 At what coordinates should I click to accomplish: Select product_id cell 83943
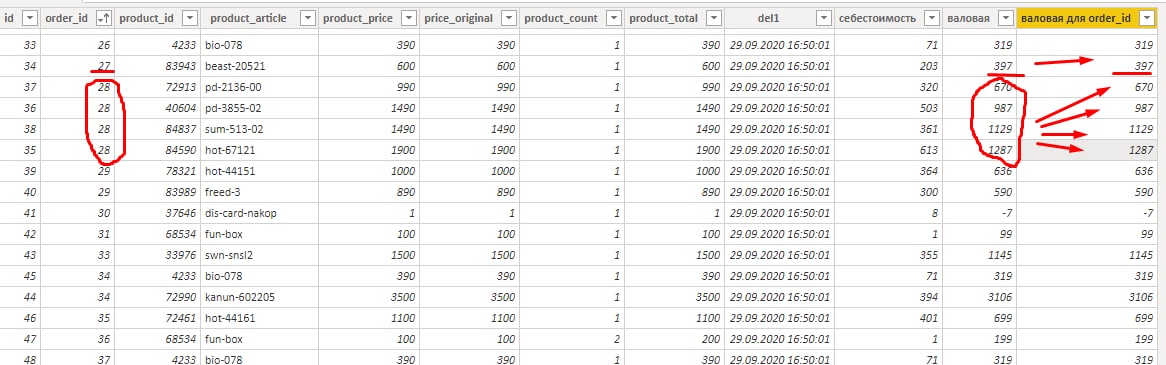pyautogui.click(x=157, y=66)
